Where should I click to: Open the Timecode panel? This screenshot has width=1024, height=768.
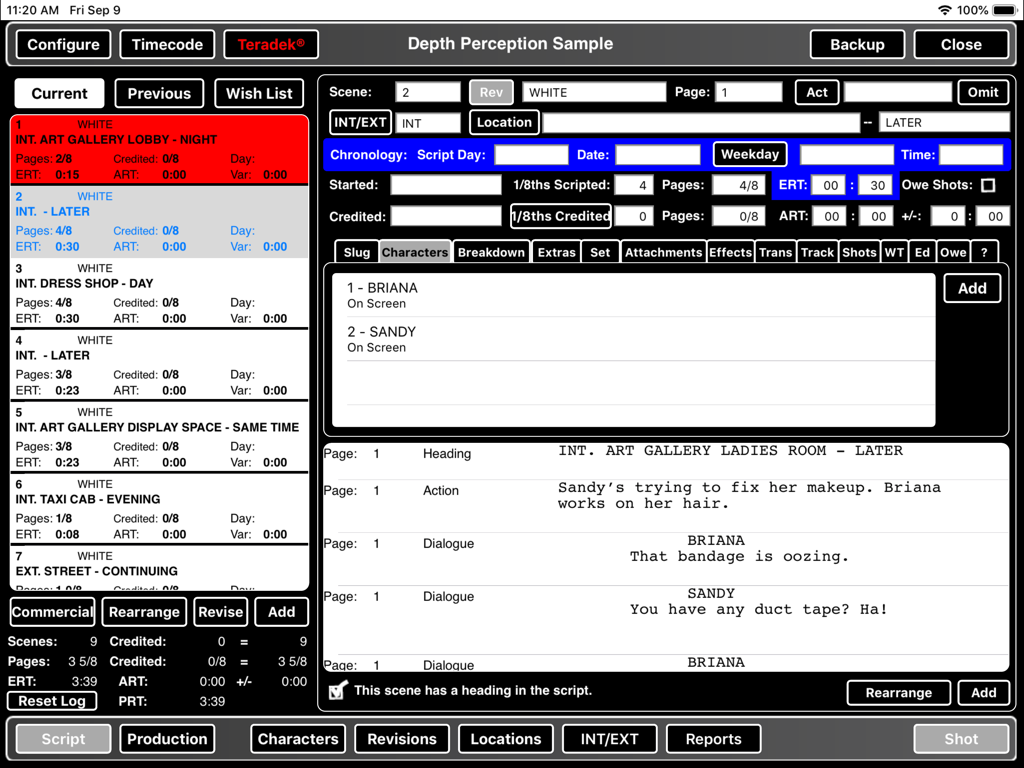pyautogui.click(x=166, y=44)
